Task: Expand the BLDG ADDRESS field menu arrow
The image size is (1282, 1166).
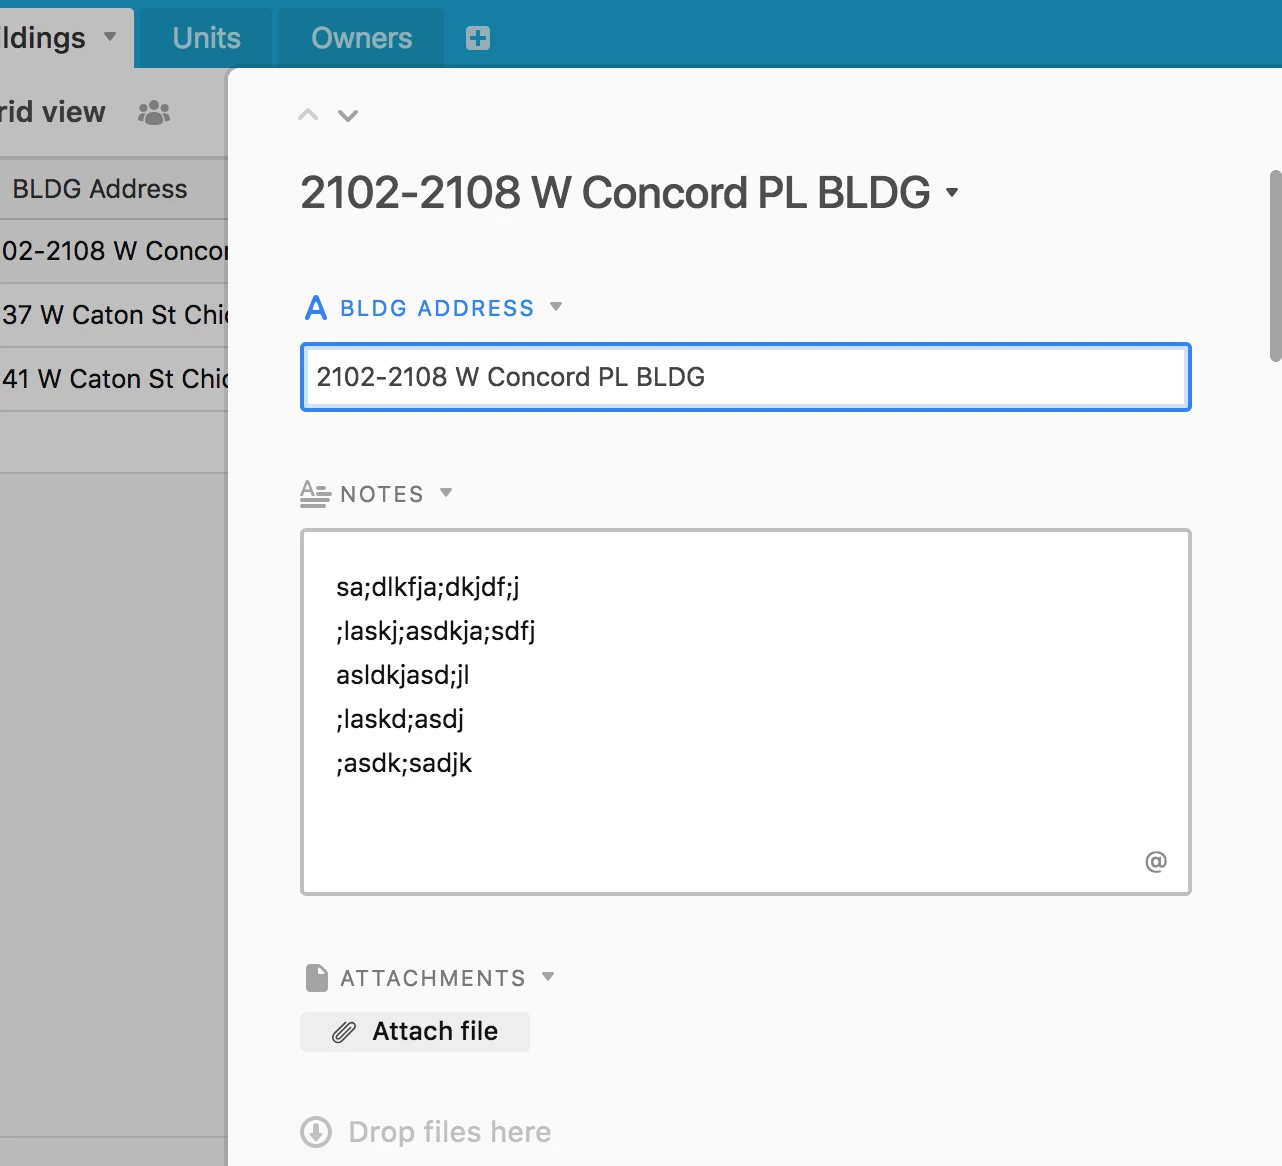Action: pyautogui.click(x=556, y=307)
